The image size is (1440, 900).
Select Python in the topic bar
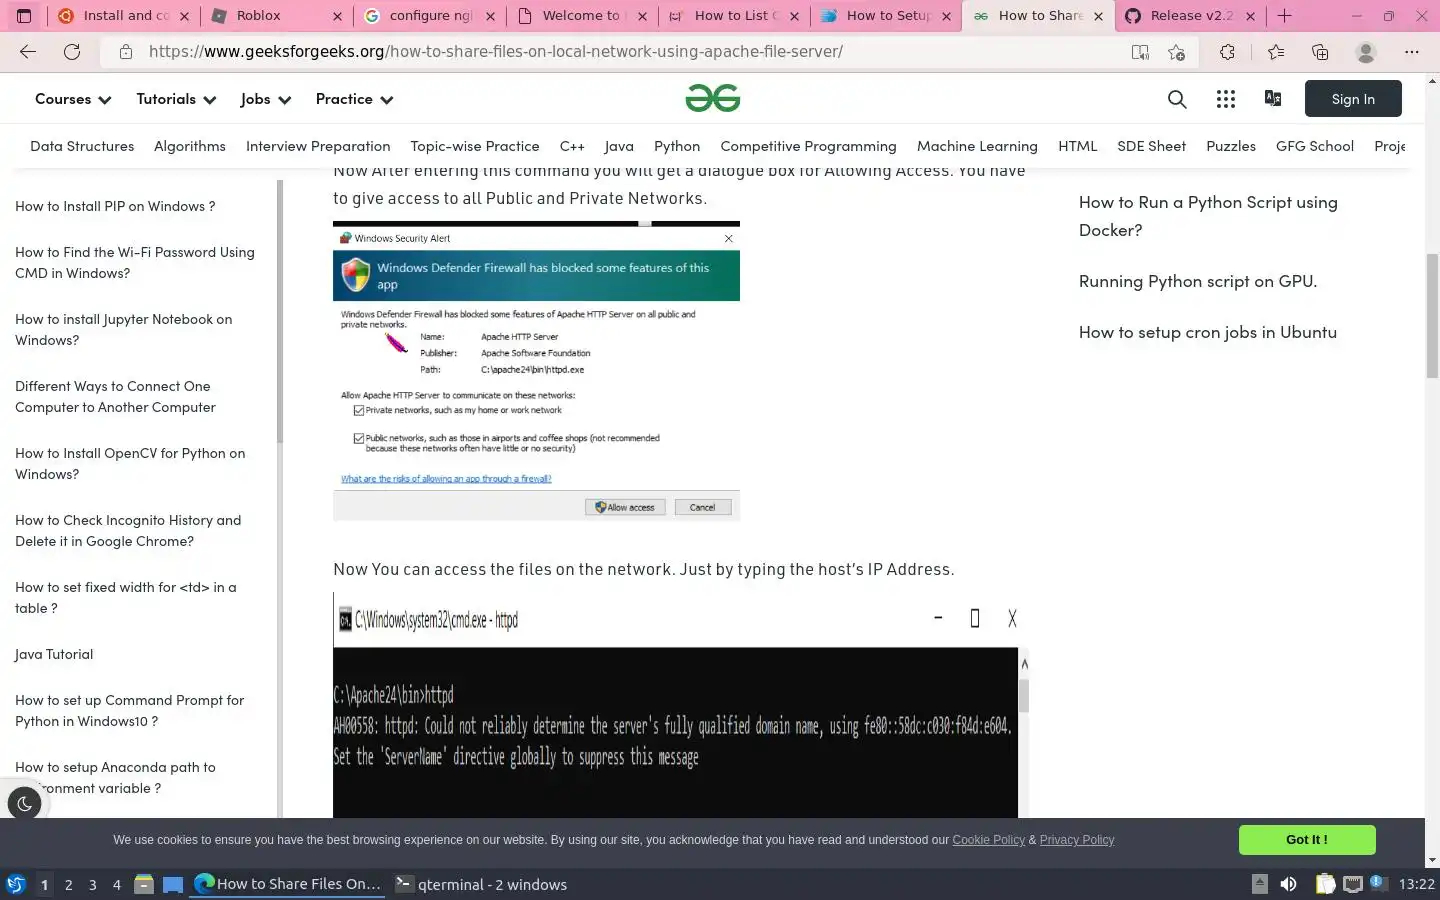tap(677, 146)
